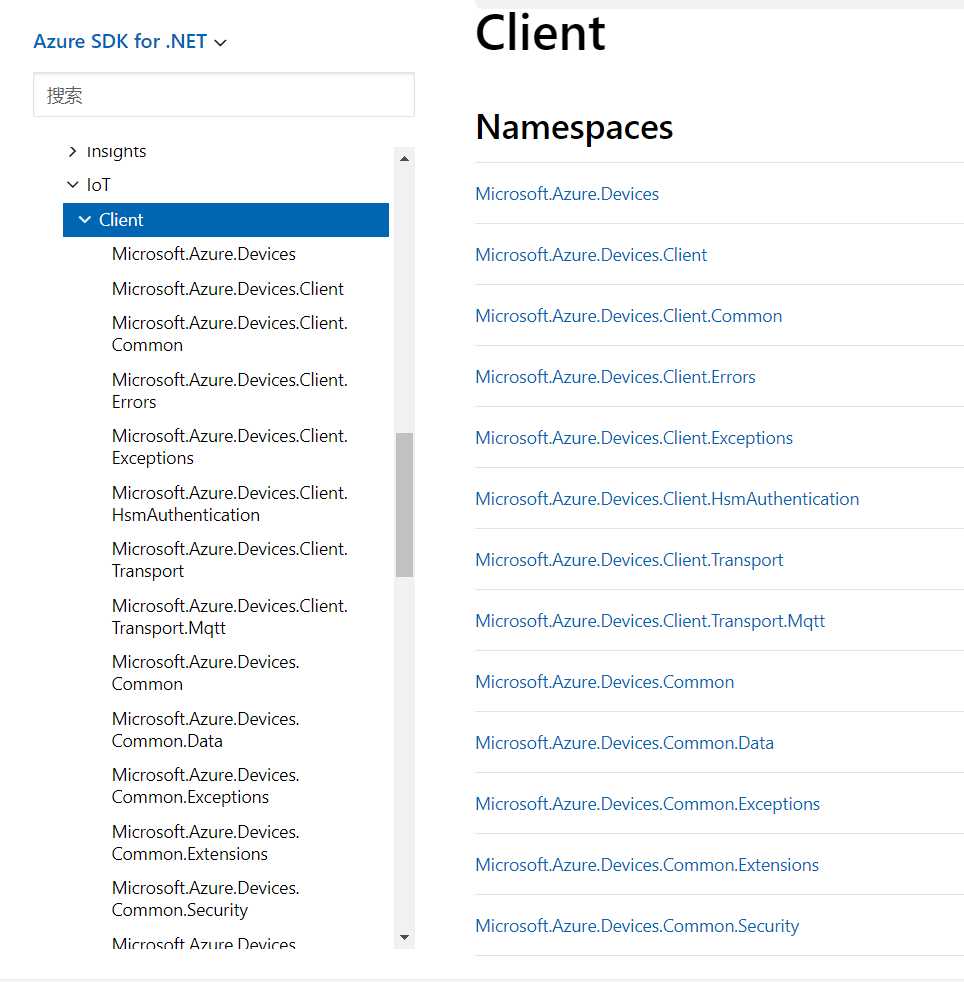Open the Microsoft.Azure.Devices.Client.Transport namespace link
The height and width of the screenshot is (982, 964).
[x=629, y=560]
